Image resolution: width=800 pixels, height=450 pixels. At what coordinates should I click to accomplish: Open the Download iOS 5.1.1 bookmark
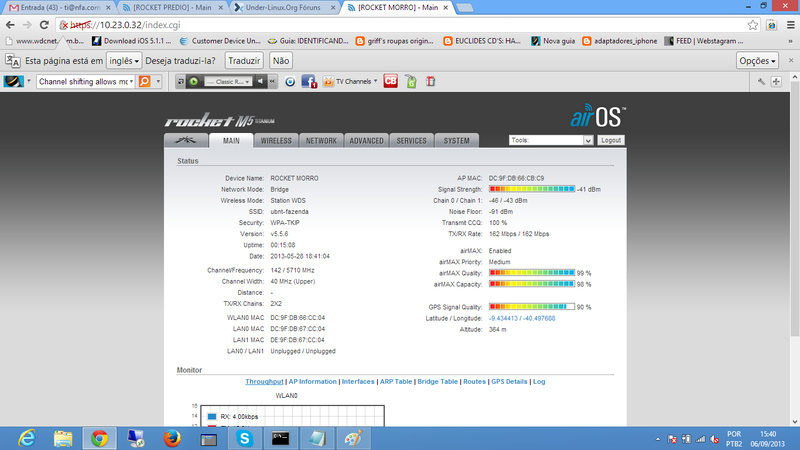tap(132, 41)
